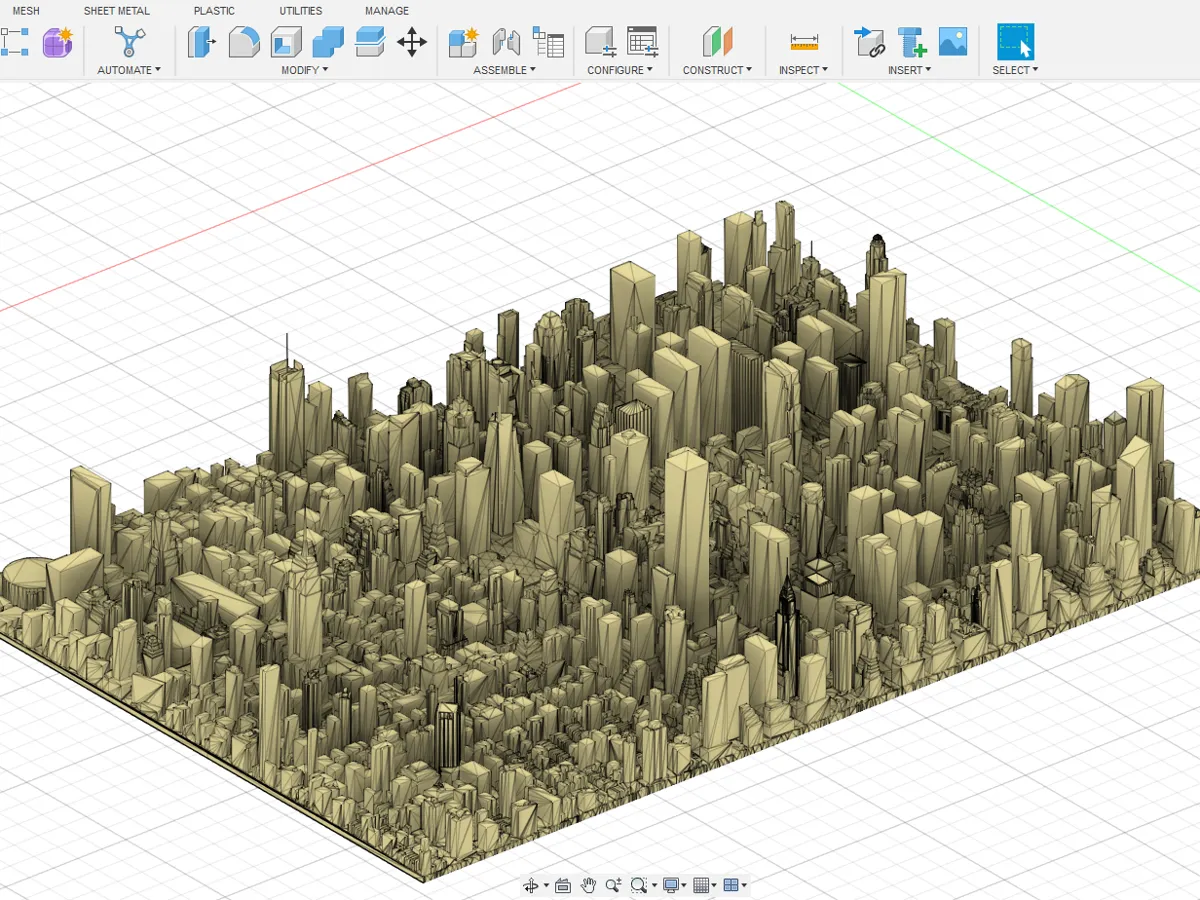Expand the AUTOMATE dropdown
The image size is (1200, 900).
point(129,70)
